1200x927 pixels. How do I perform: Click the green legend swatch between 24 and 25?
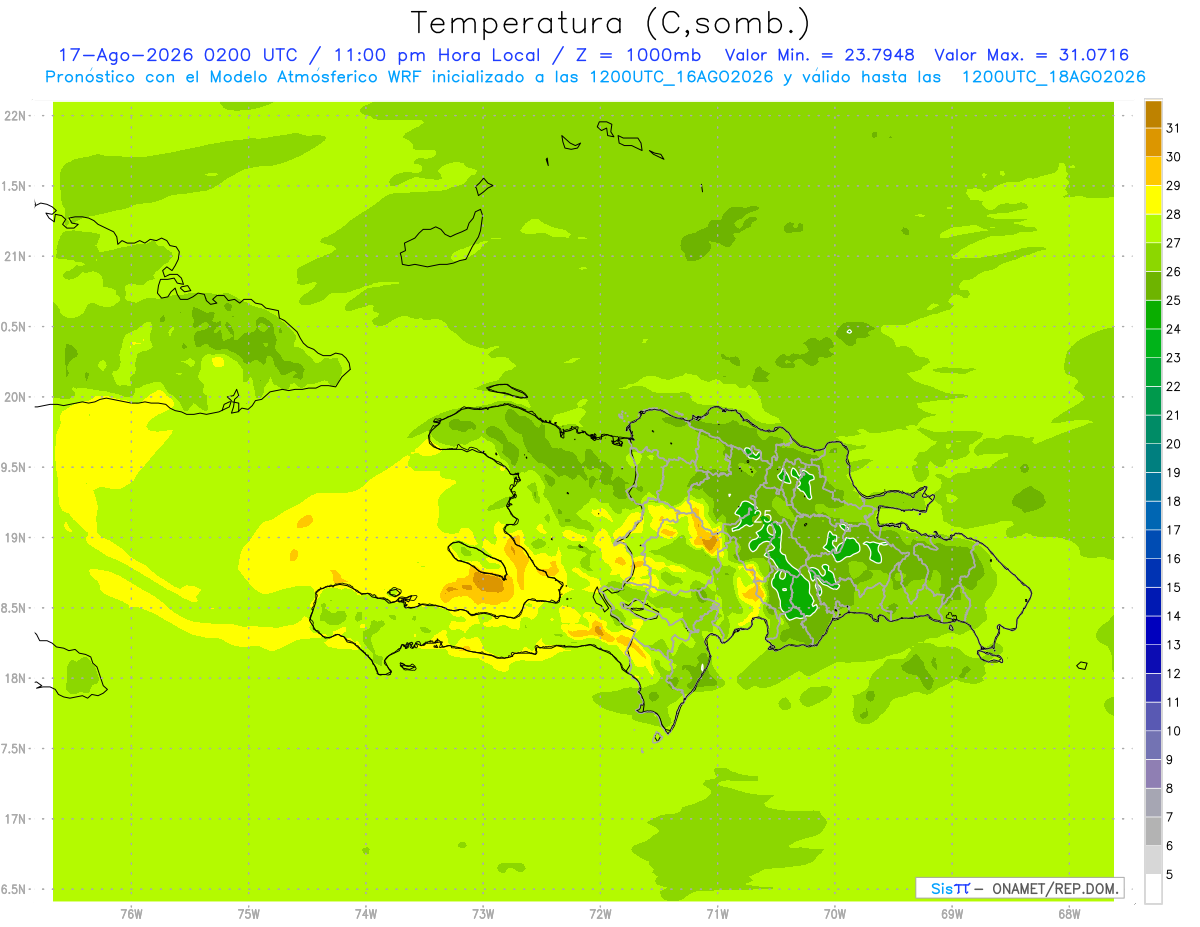1153,314
